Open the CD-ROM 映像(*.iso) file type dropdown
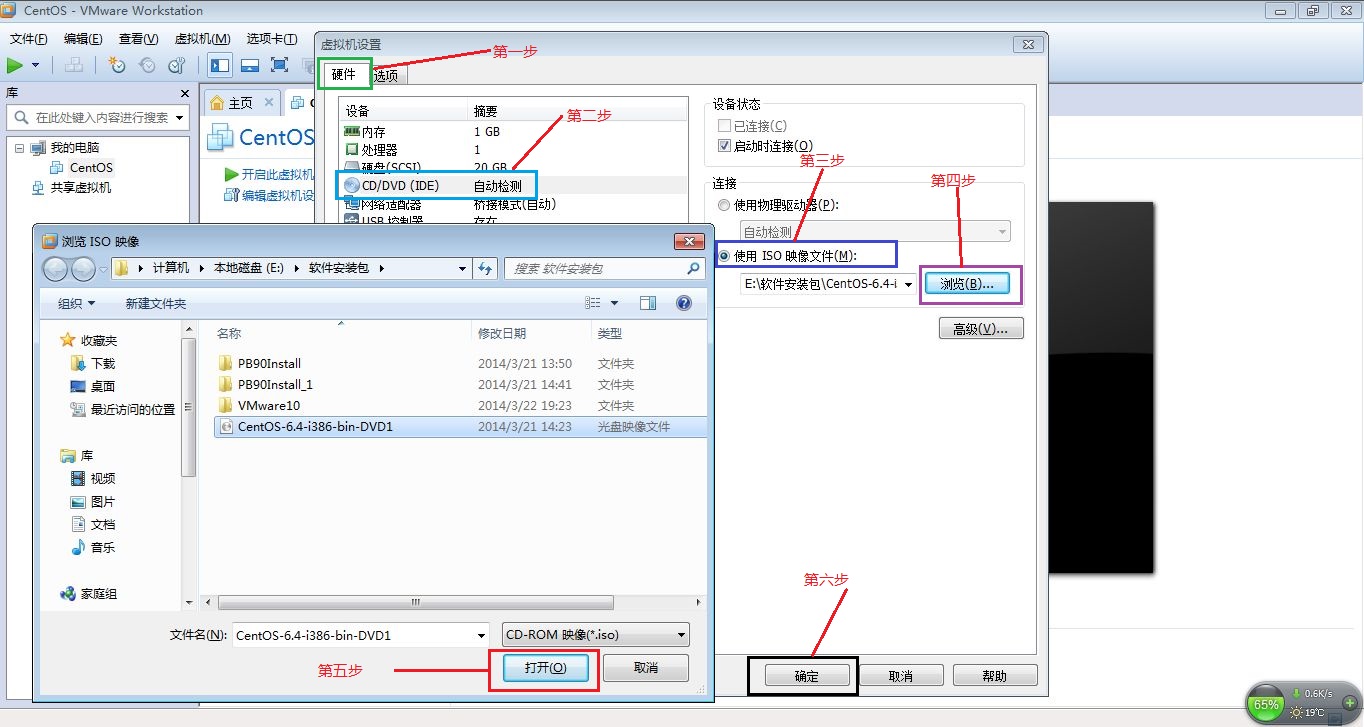This screenshot has width=1364, height=727. click(x=597, y=635)
